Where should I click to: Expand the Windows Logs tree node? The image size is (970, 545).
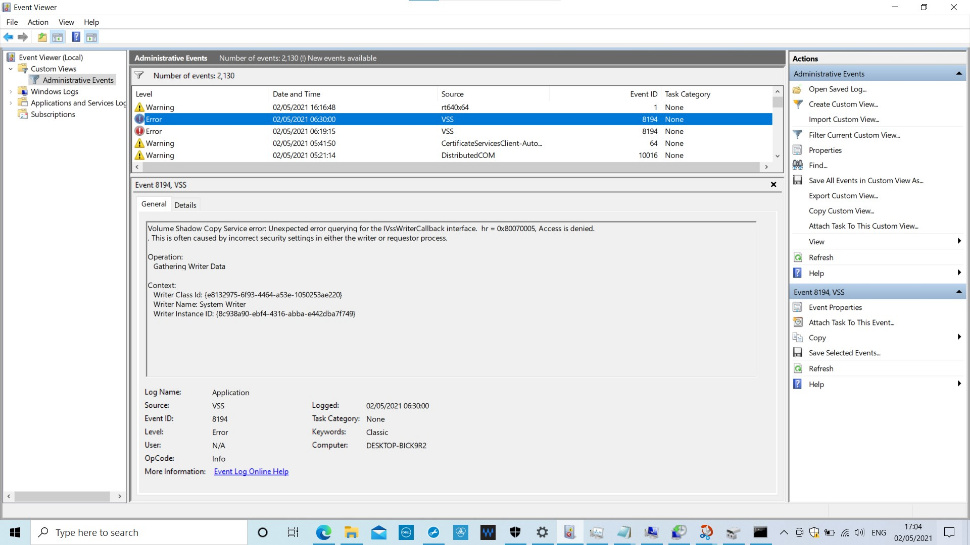(11, 92)
